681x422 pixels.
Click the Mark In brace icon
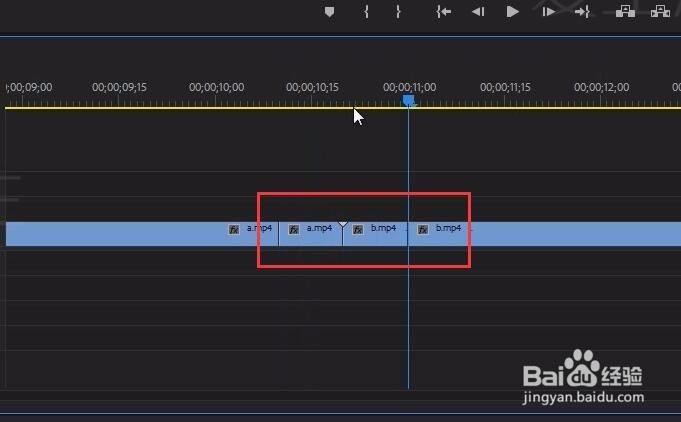(366, 12)
